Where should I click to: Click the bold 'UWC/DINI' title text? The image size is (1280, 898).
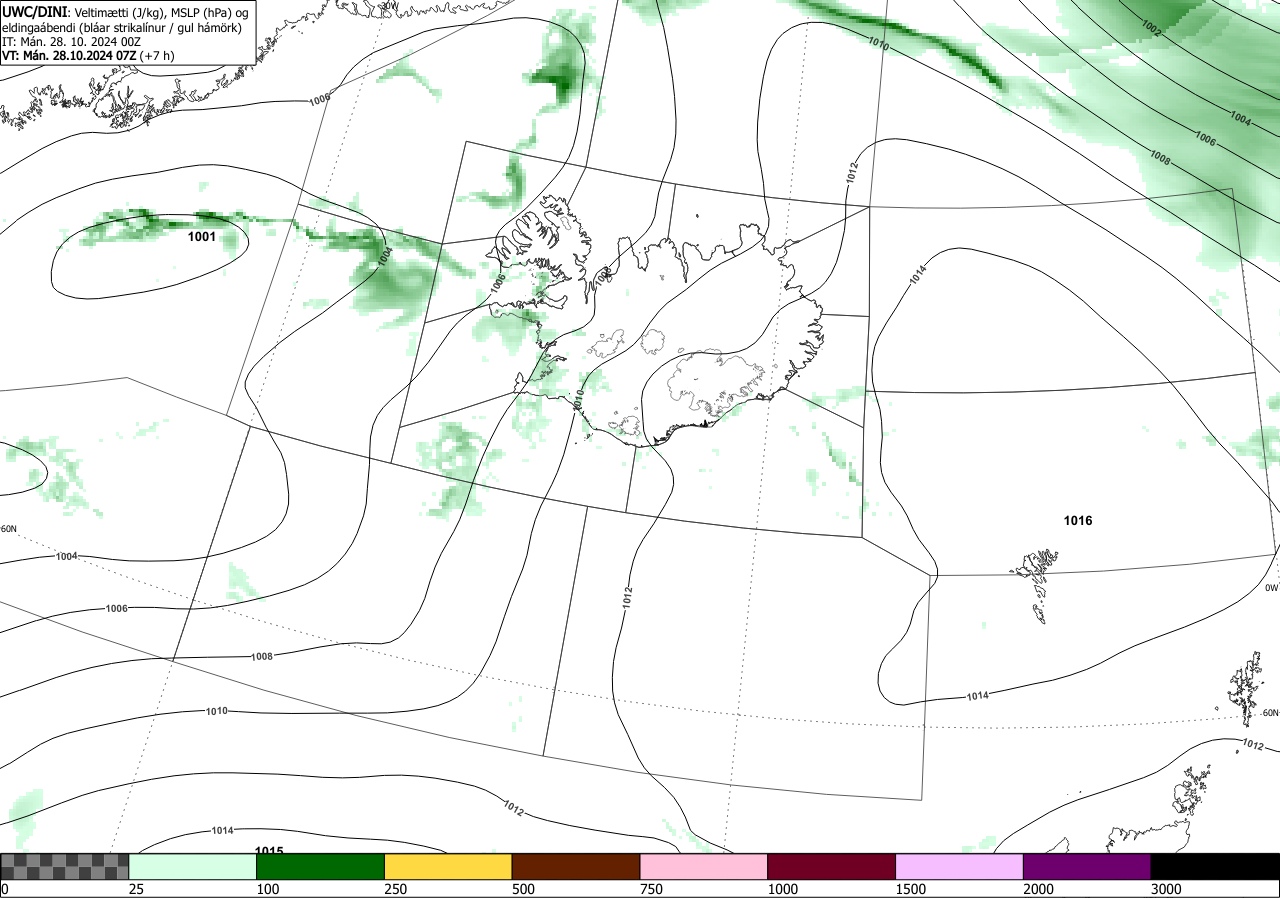tap(35, 12)
